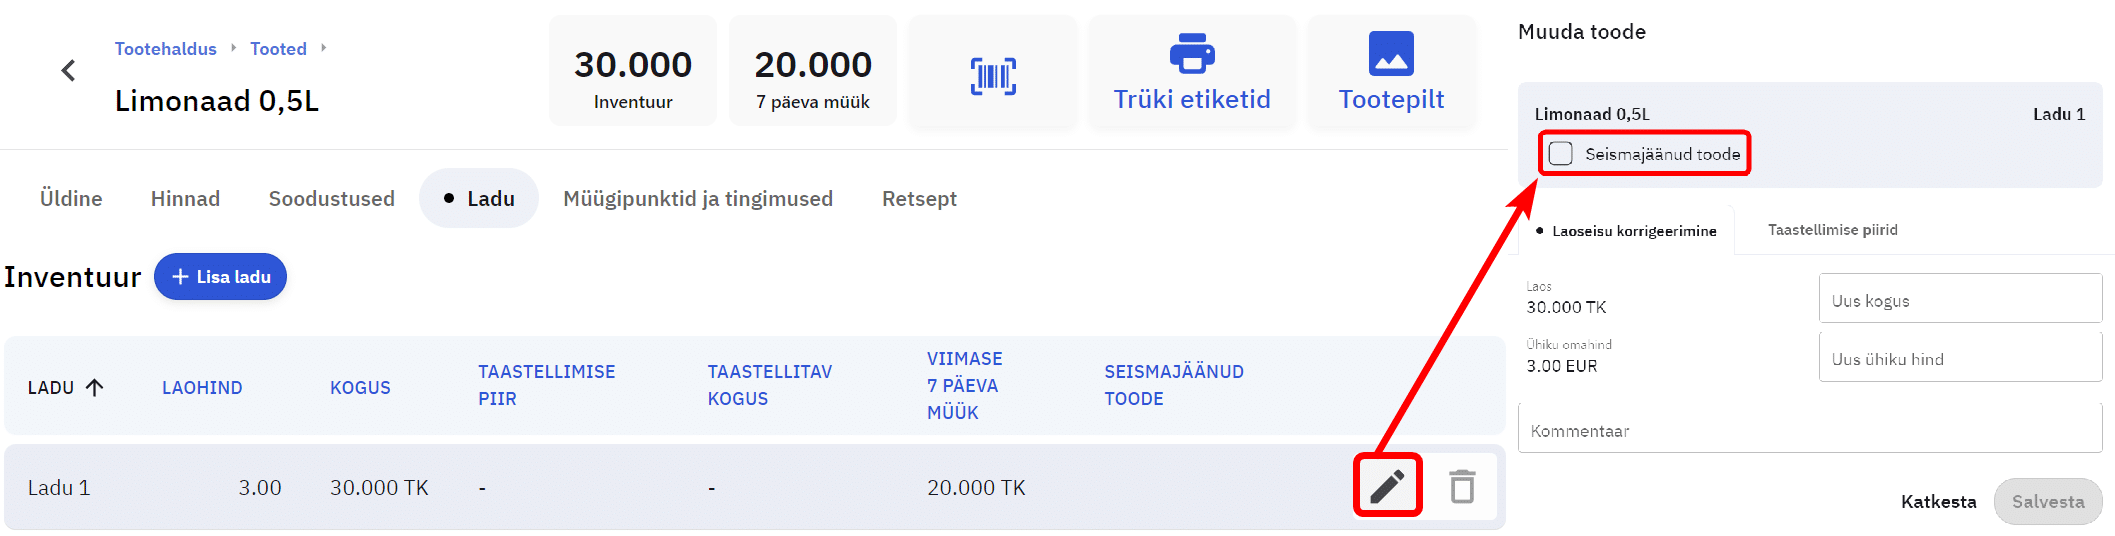2115x536 pixels.
Task: Switch to the Üldine tab
Action: coord(71,199)
